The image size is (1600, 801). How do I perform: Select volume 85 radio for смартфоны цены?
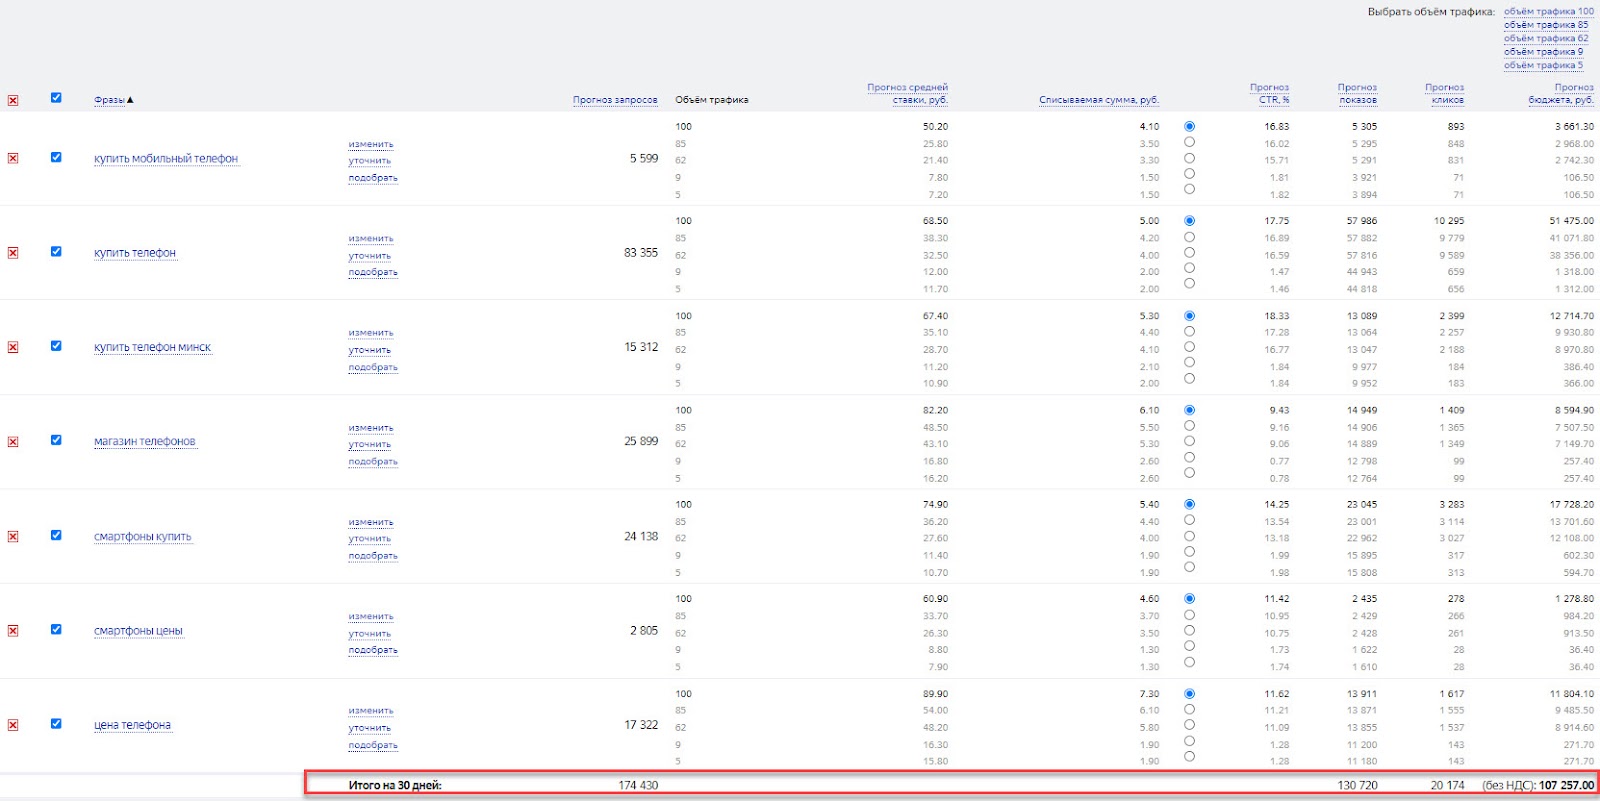tap(1189, 615)
